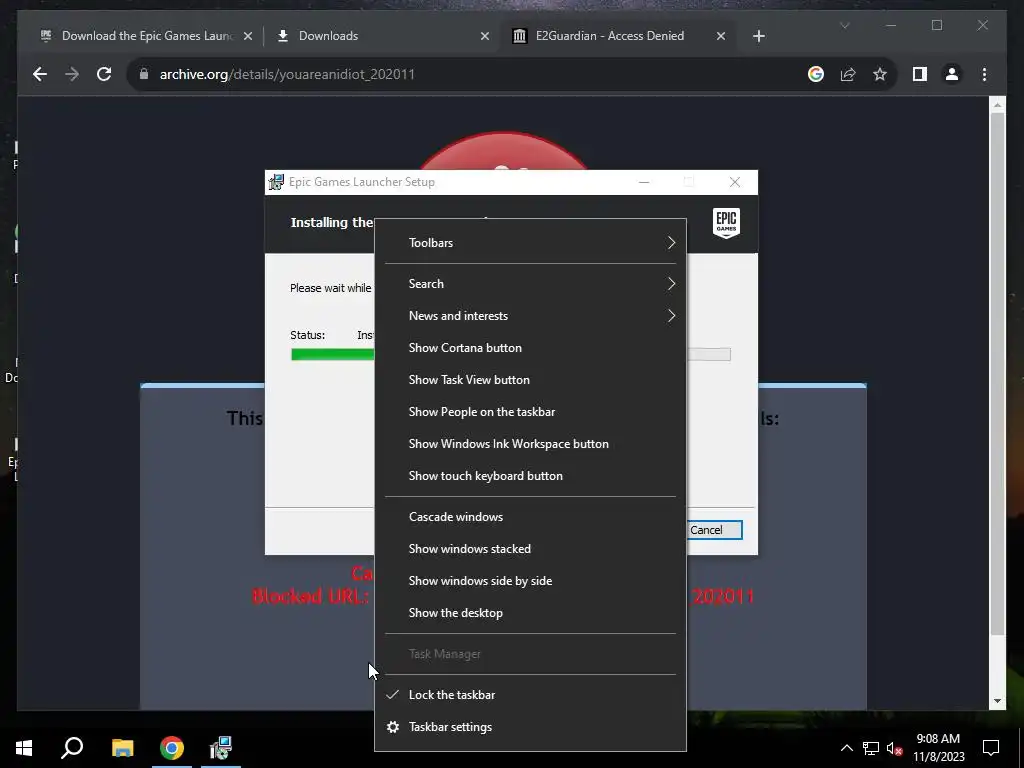Select Show windows stacked
This screenshot has height=768, width=1024.
(x=530, y=549)
